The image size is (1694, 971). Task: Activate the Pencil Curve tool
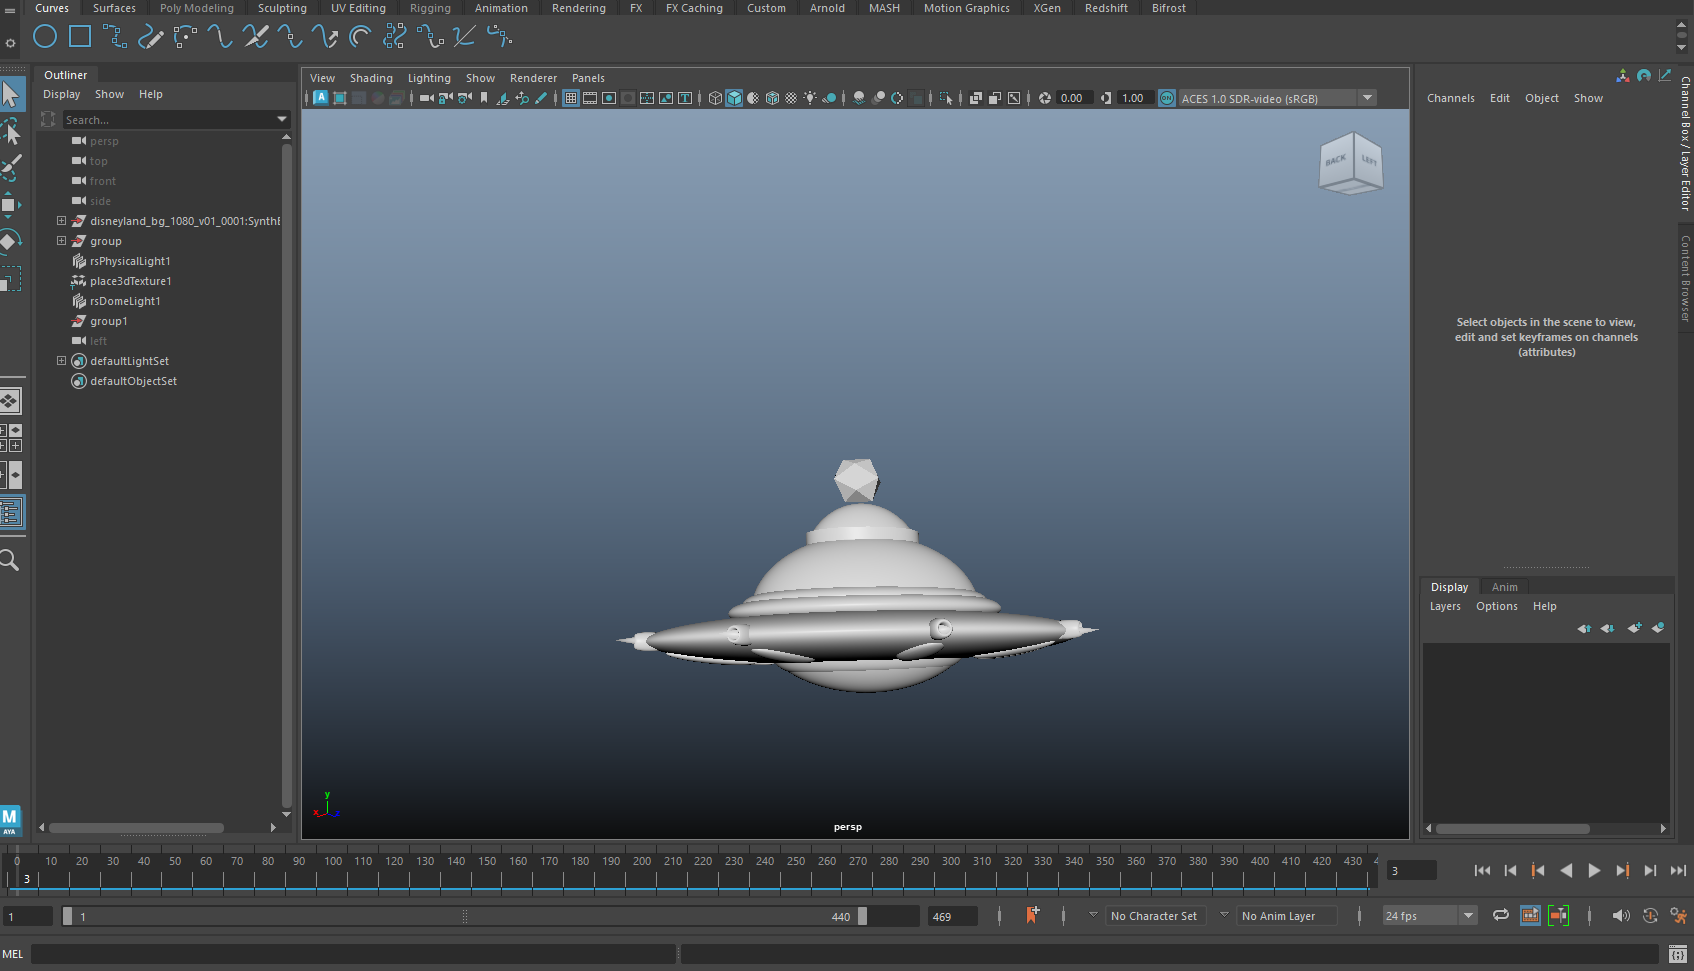click(150, 37)
